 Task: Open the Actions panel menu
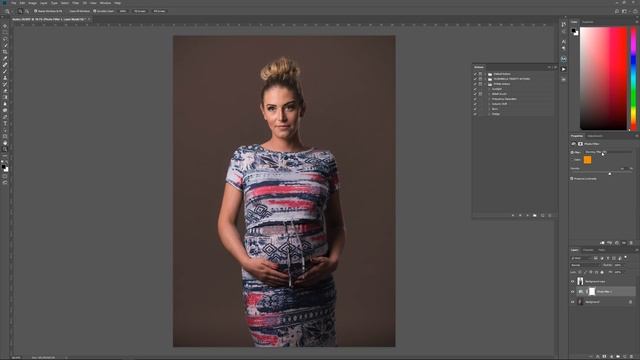(556, 67)
